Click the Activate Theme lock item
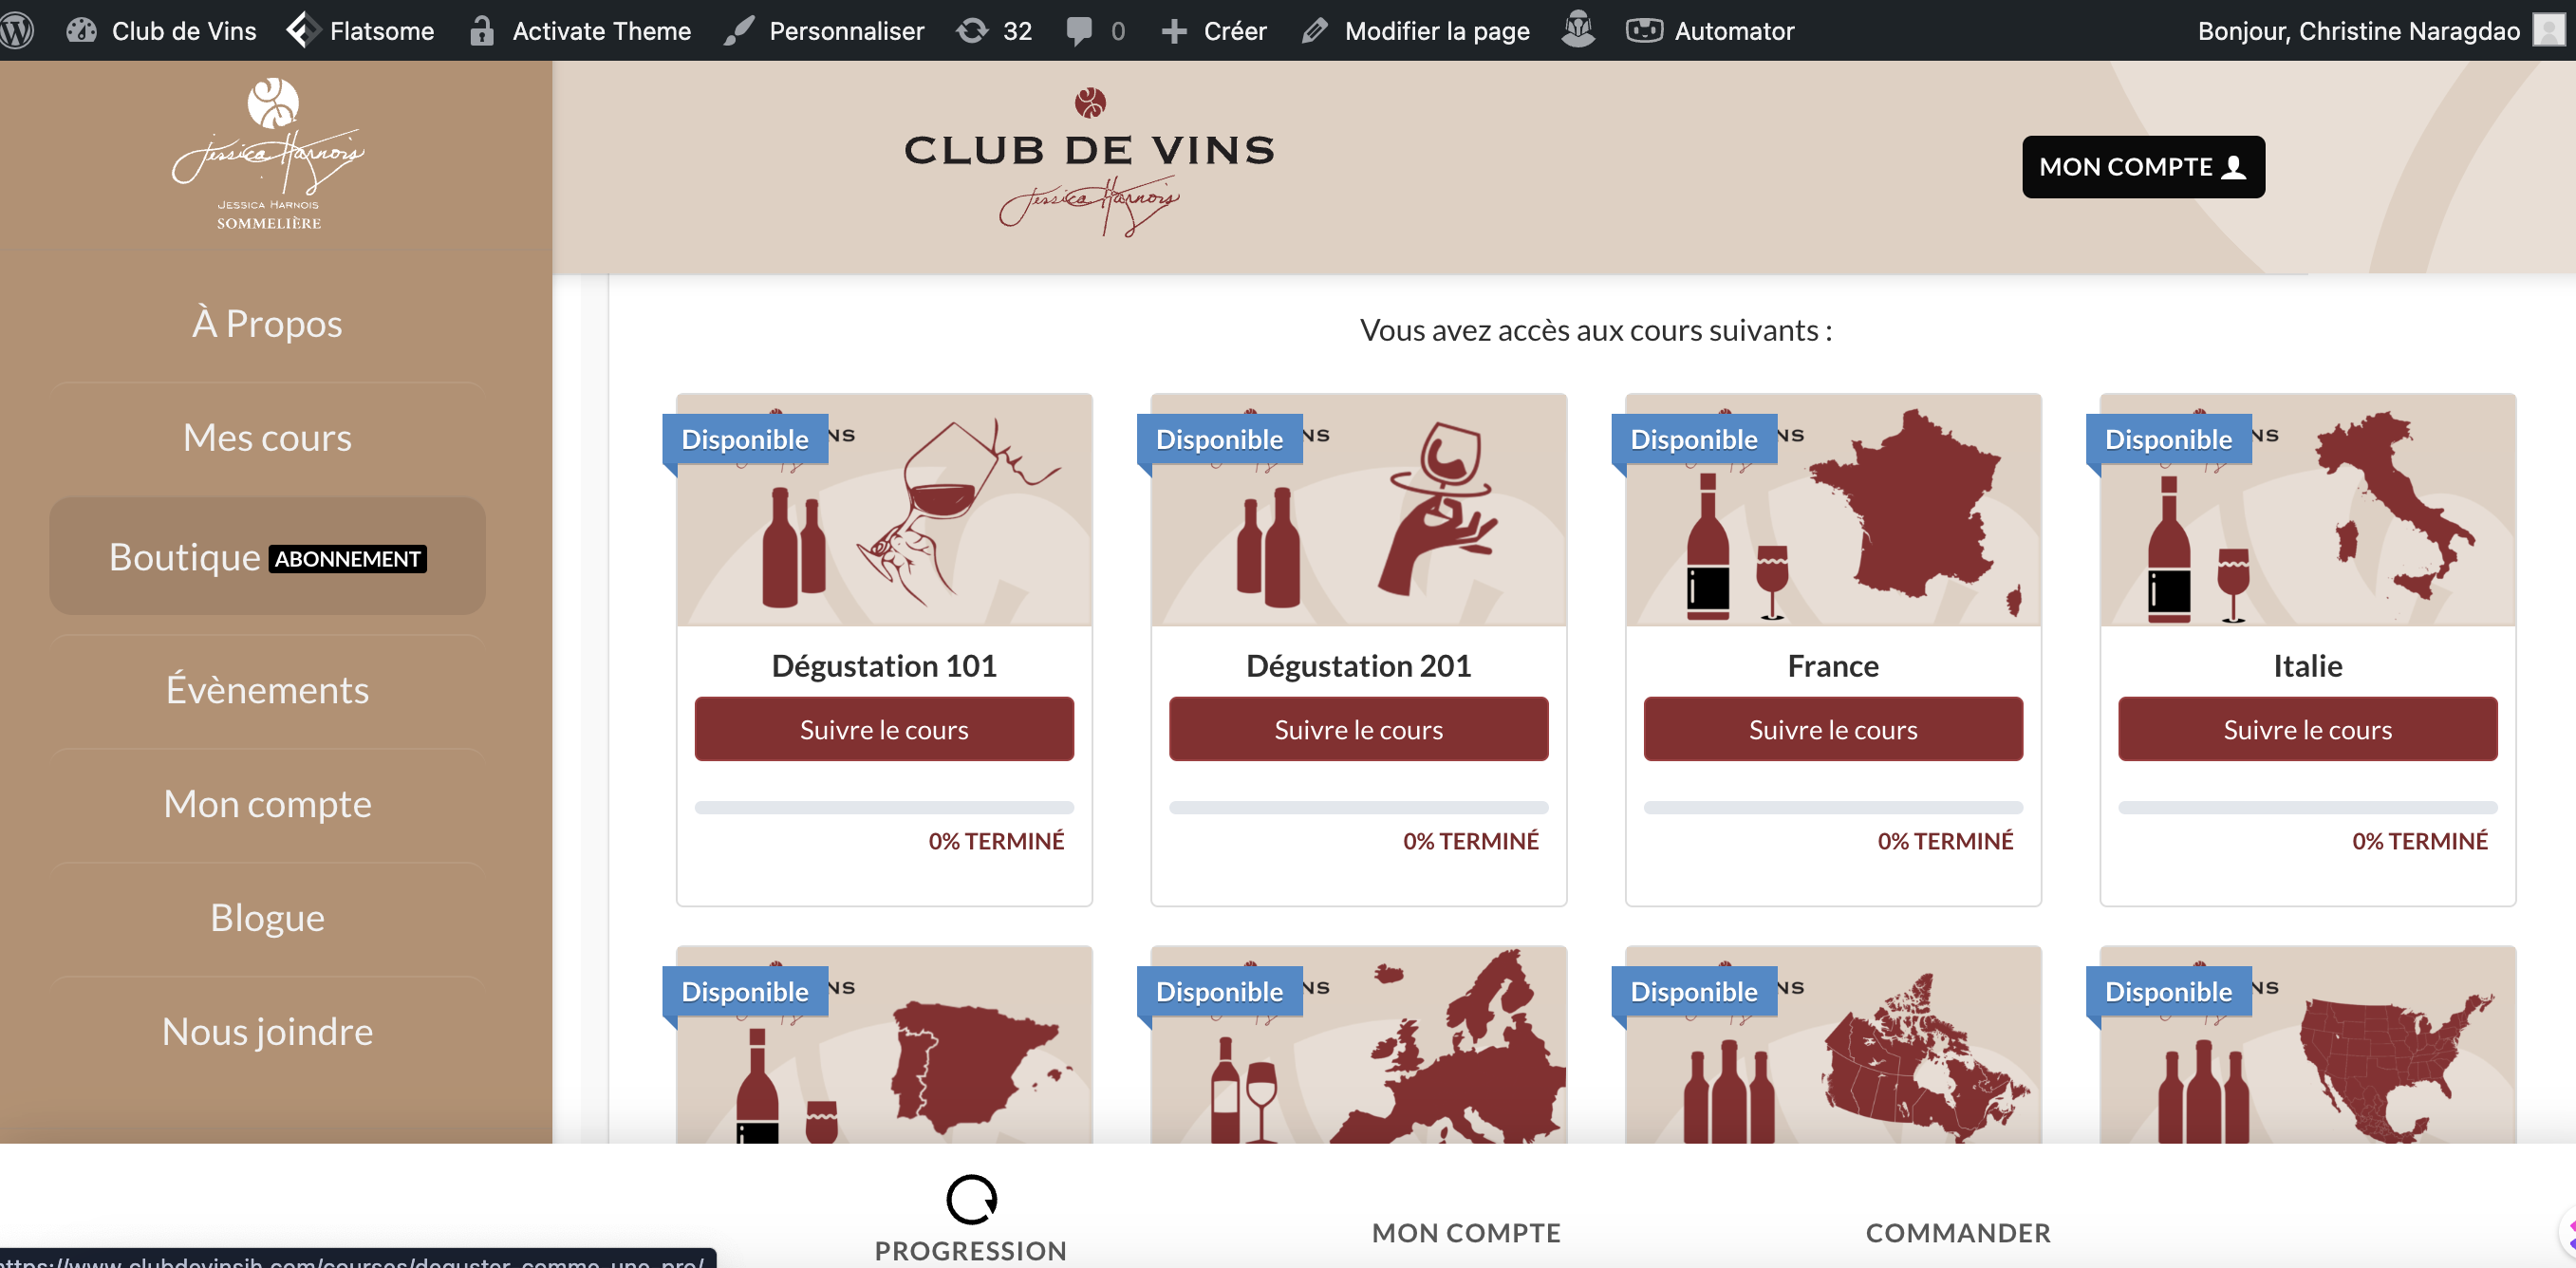This screenshot has width=2576, height=1268. [x=581, y=31]
